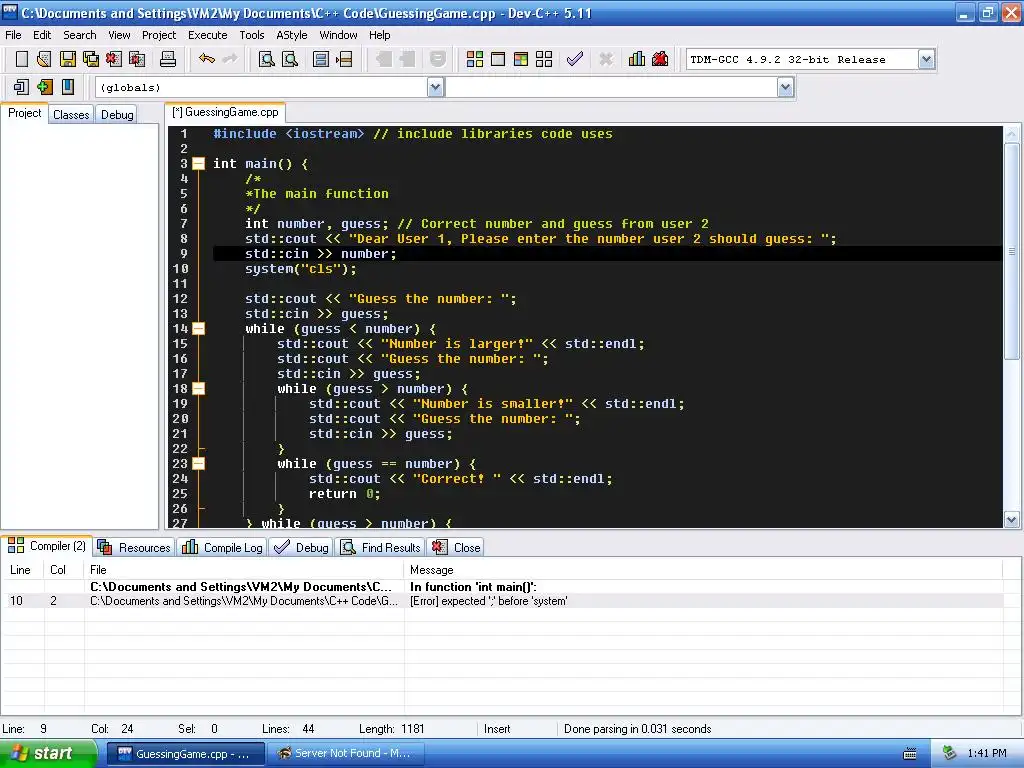
Task: Close all files from toolbar
Action: pyautogui.click(x=137, y=59)
